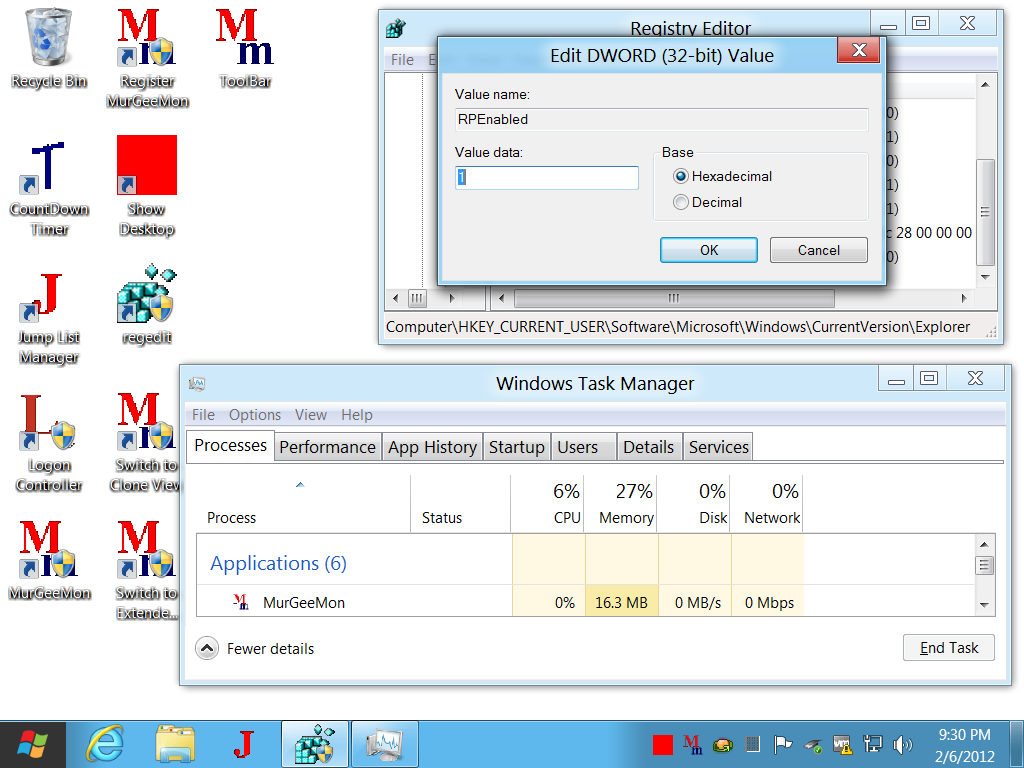Sort by the Disk column header
This screenshot has height=768, width=1024.
point(694,504)
